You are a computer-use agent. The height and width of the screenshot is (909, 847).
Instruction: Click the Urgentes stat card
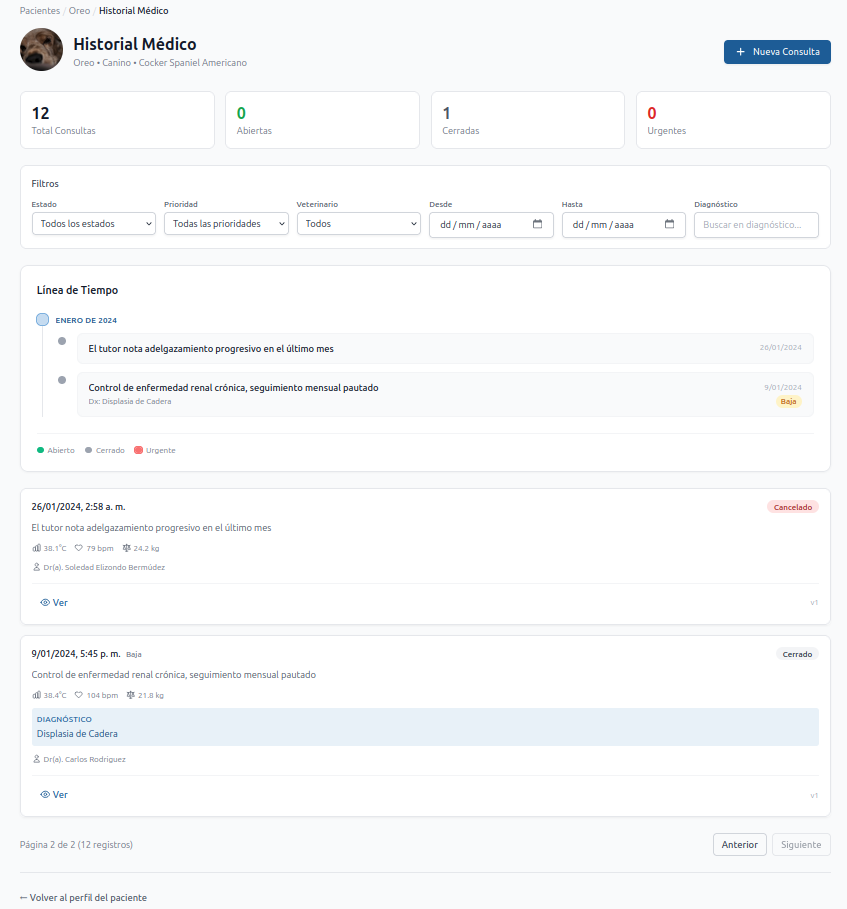click(x=733, y=120)
